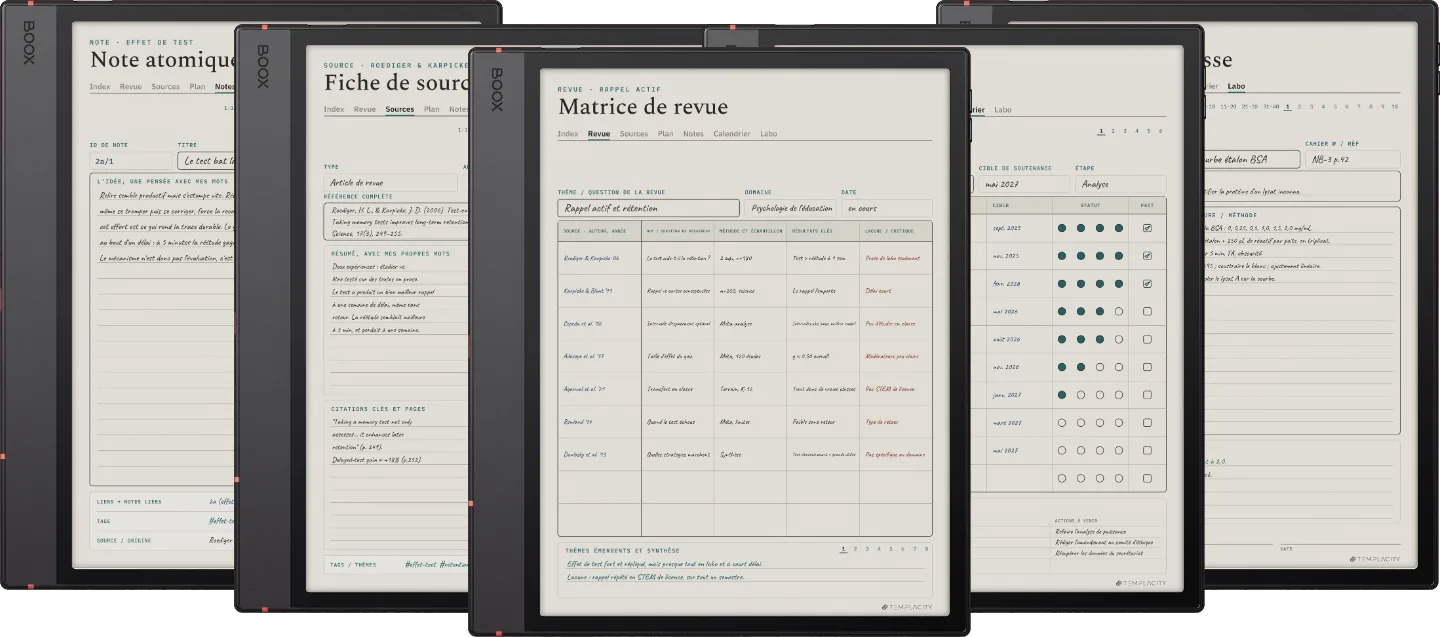Check the Fait box for août 2026
Image resolution: width=1440 pixels, height=637 pixels.
(x=1147, y=339)
